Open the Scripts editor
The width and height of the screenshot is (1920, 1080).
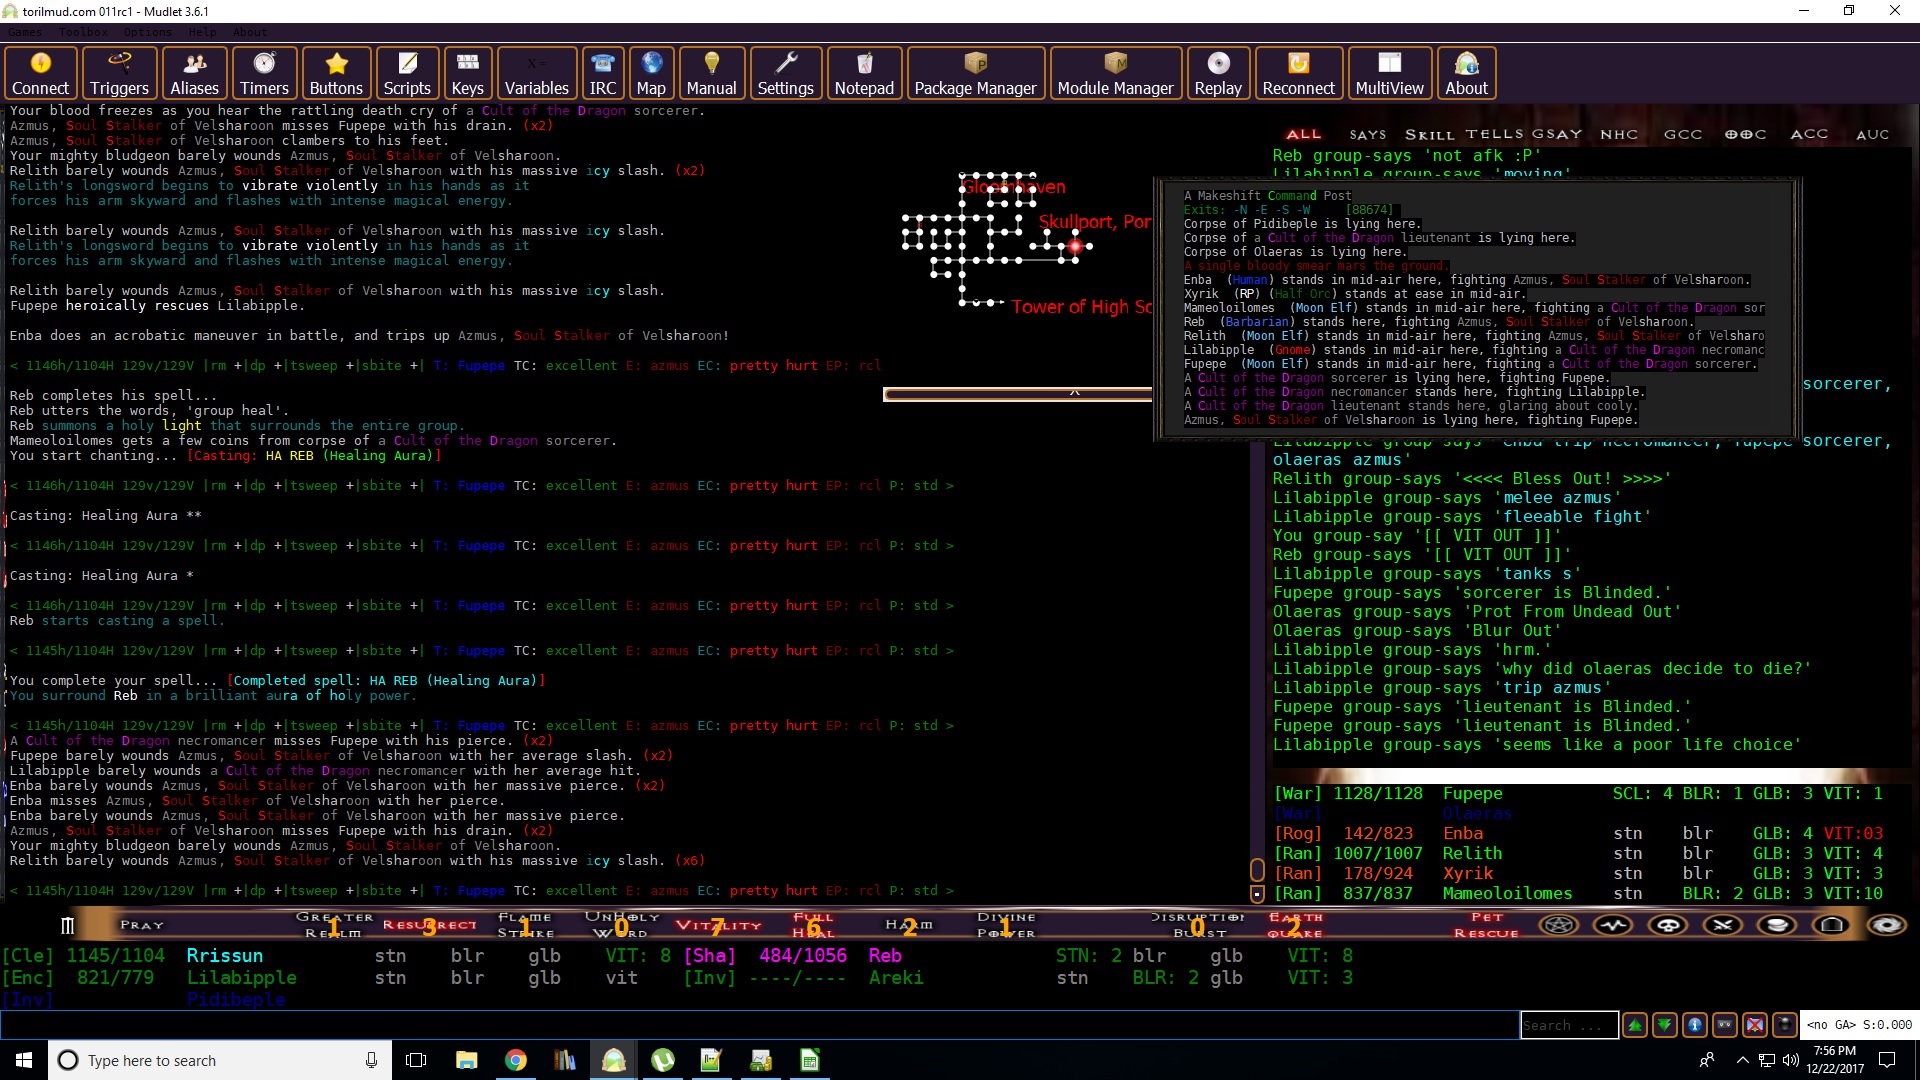coord(407,74)
